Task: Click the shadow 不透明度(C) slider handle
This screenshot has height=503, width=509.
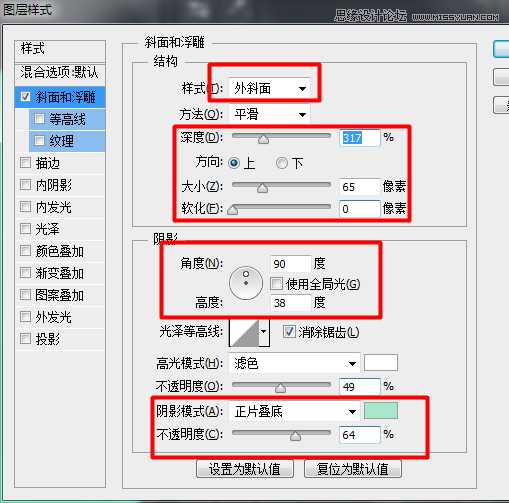Action: (295, 436)
